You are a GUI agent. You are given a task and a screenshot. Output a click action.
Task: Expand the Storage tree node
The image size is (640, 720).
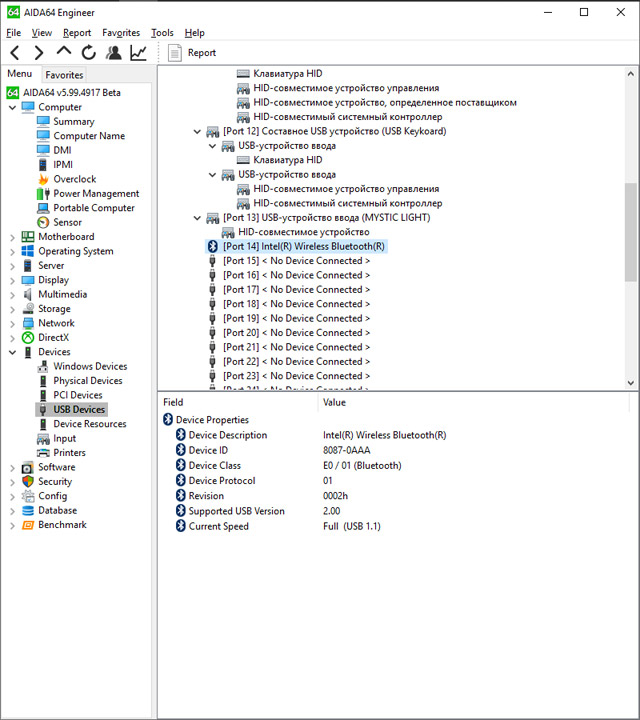12,309
